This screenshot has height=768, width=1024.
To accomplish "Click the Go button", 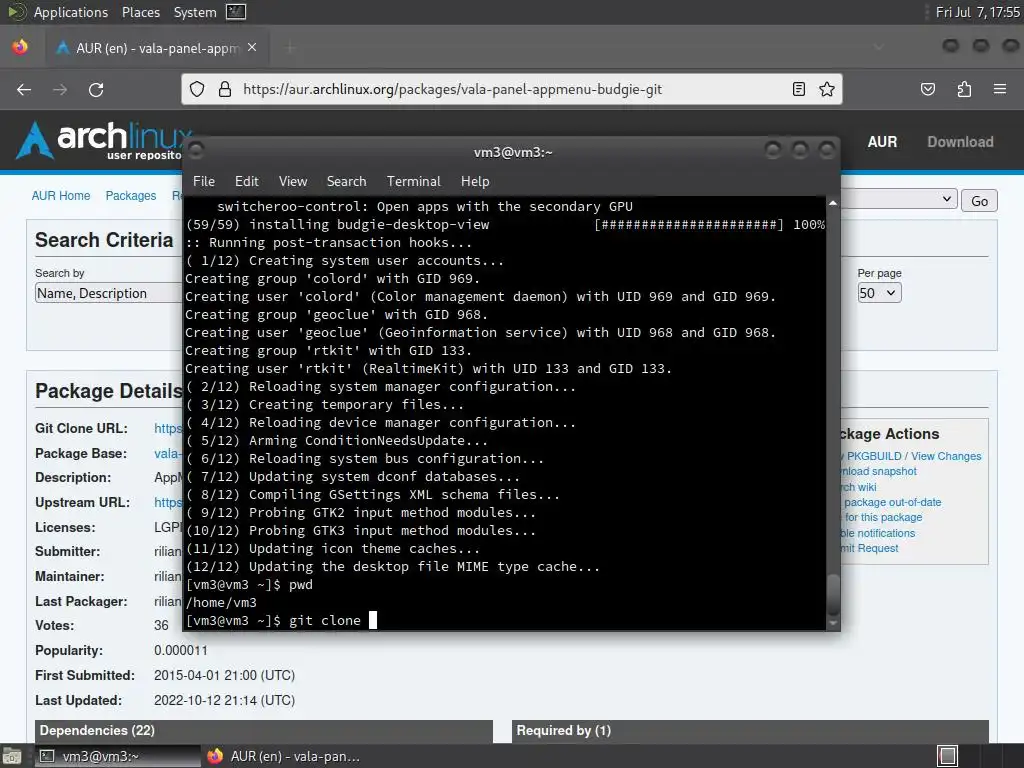I will pos(979,200).
